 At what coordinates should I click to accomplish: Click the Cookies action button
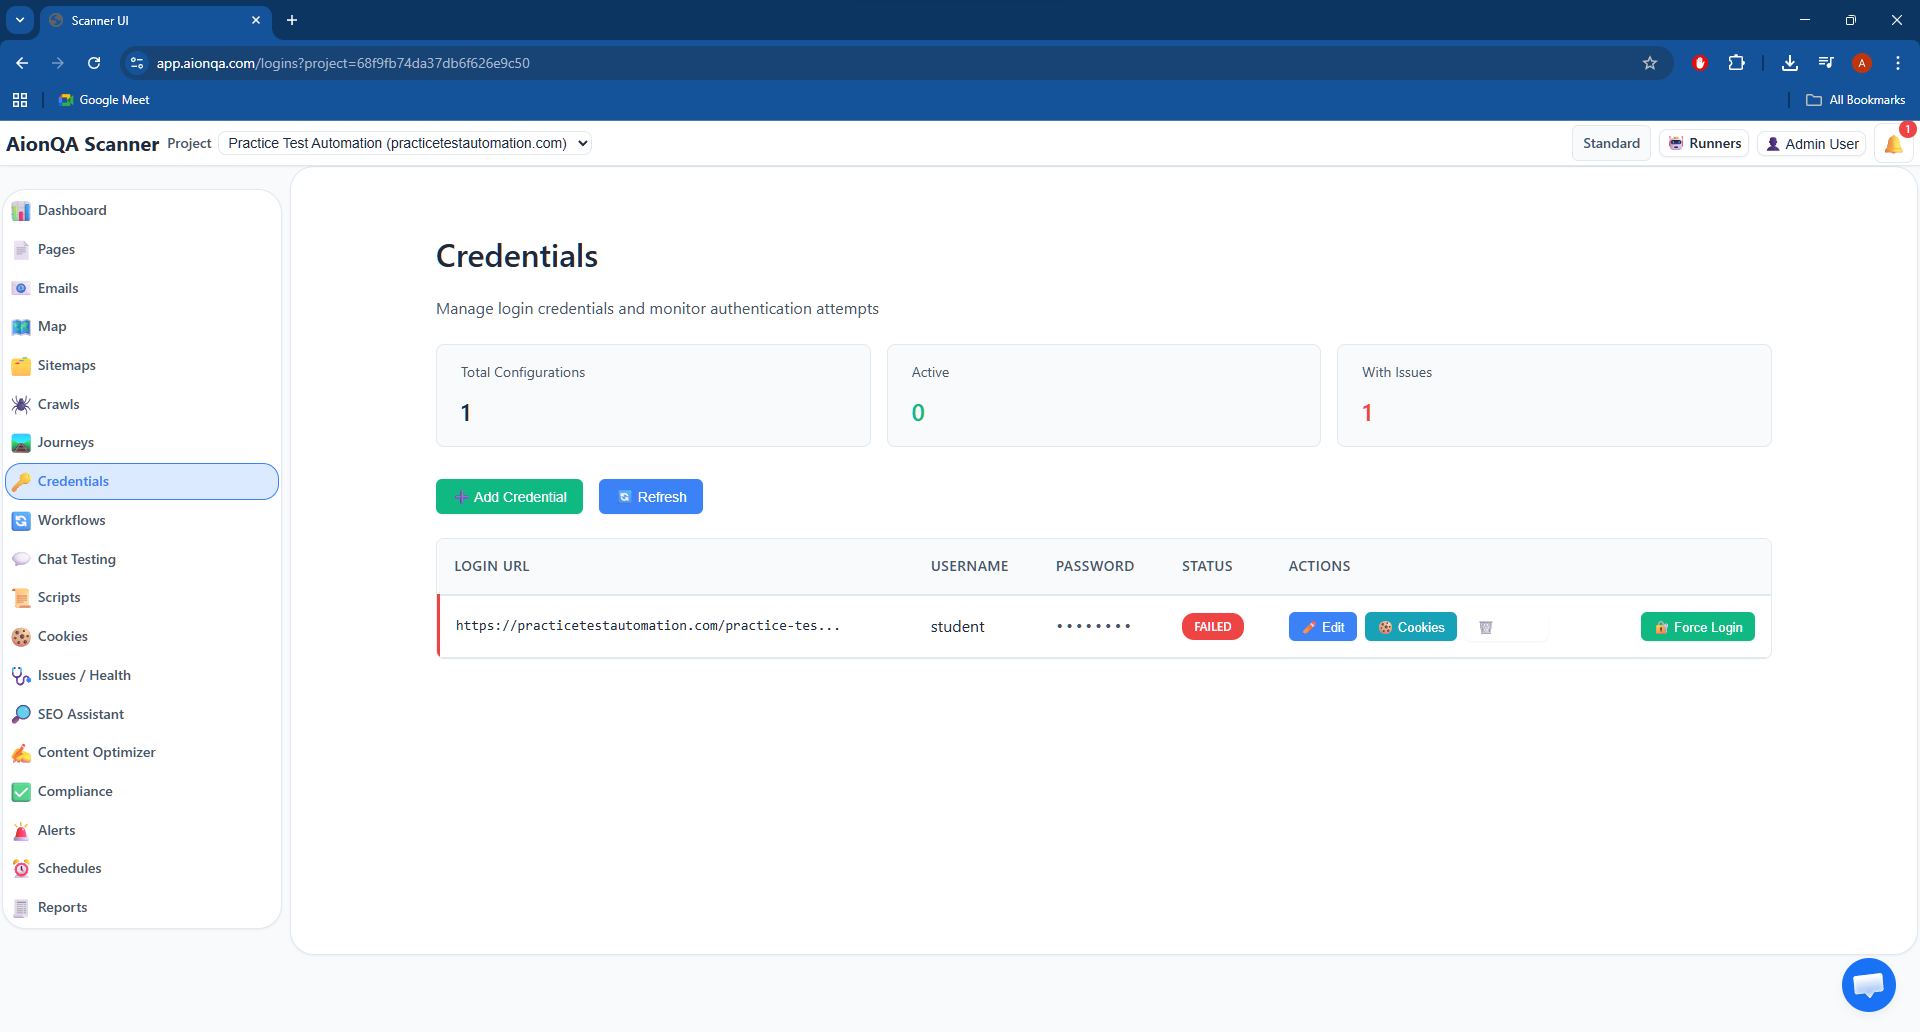[x=1410, y=627]
